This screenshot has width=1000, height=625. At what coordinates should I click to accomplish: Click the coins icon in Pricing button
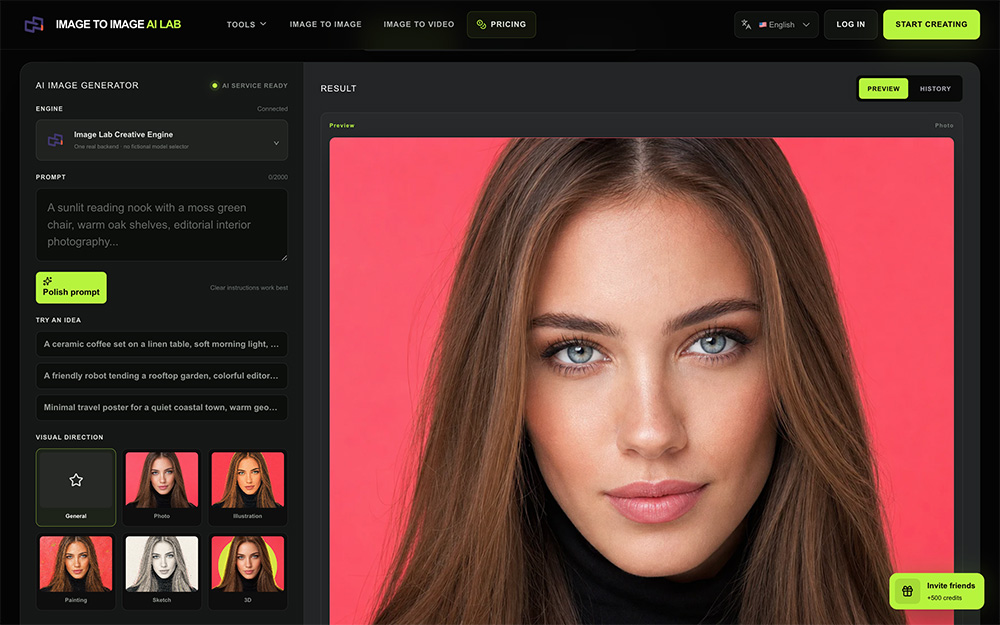click(x=482, y=24)
